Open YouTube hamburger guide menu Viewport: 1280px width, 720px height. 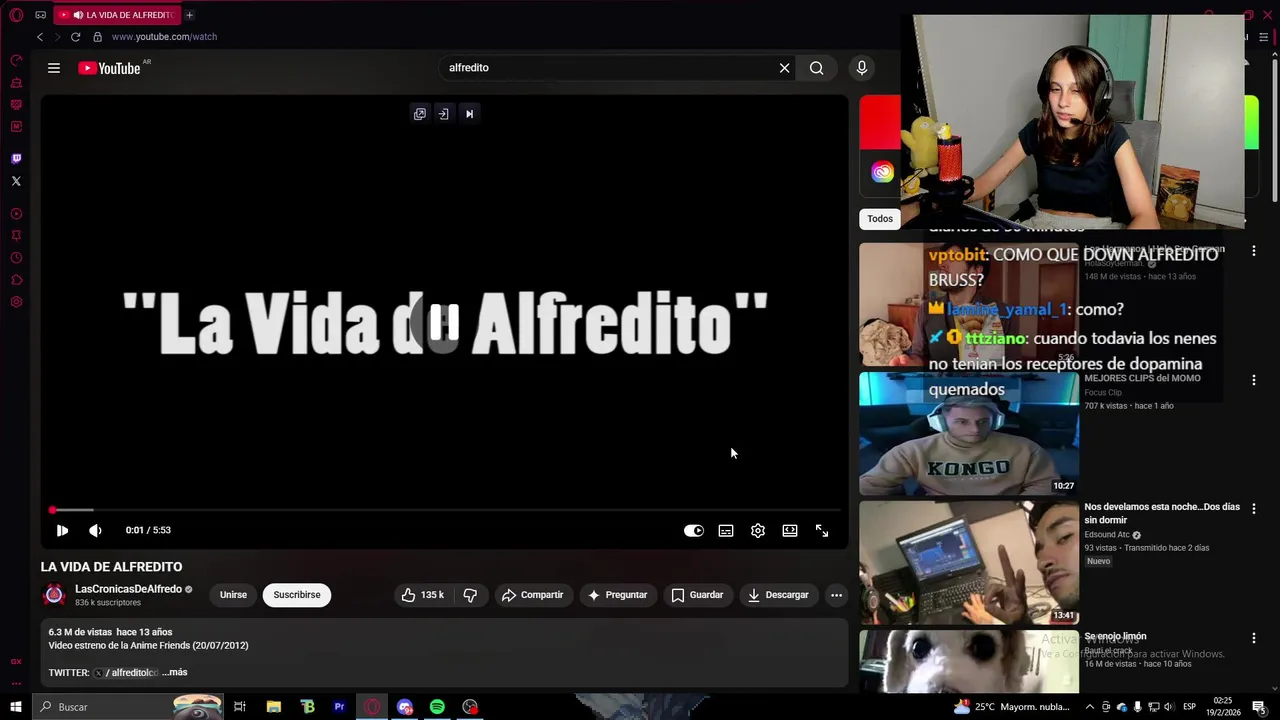coord(54,68)
